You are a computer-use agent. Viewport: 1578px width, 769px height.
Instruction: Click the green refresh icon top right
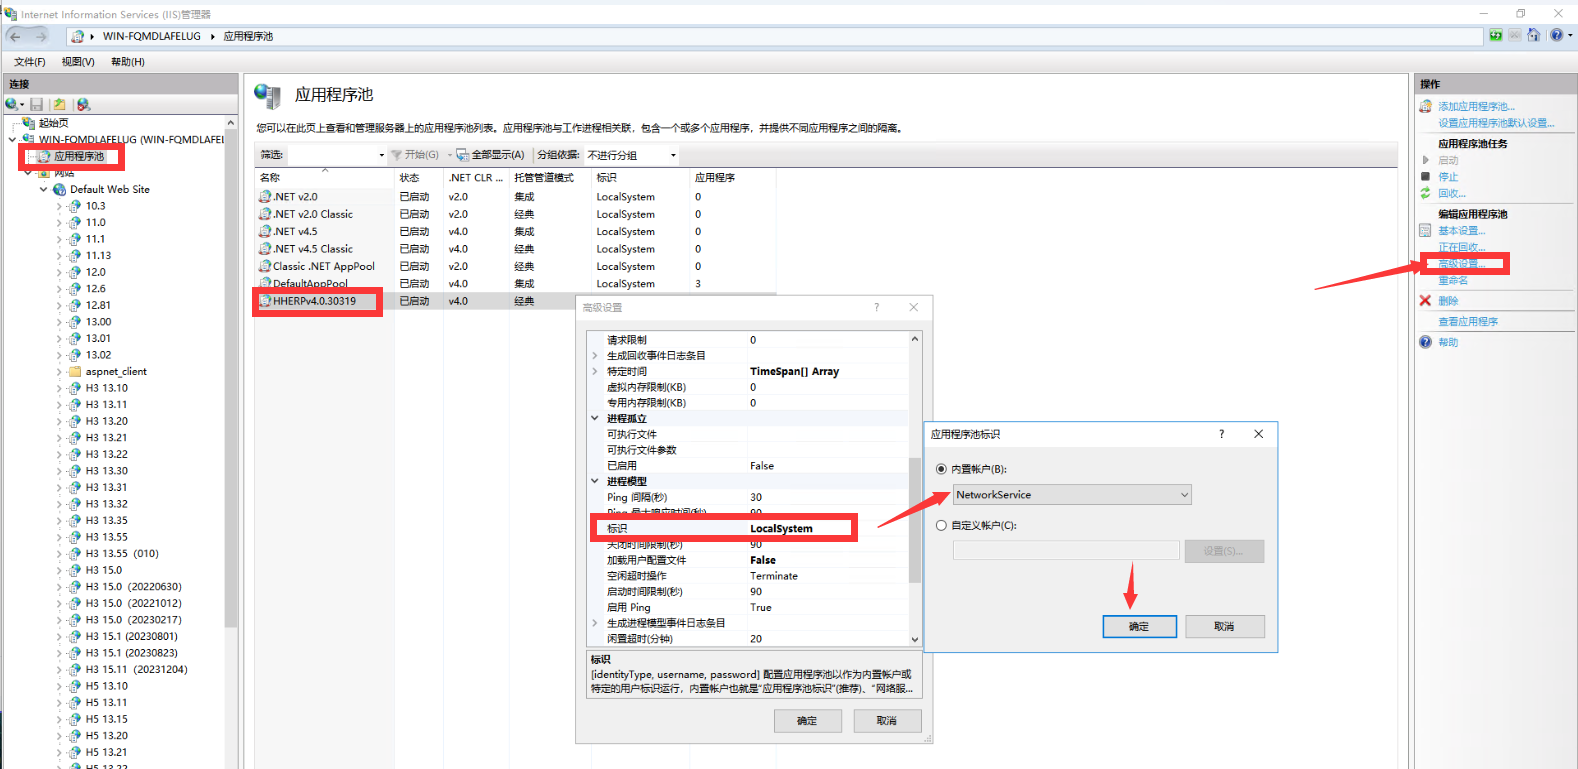pyautogui.click(x=1495, y=35)
